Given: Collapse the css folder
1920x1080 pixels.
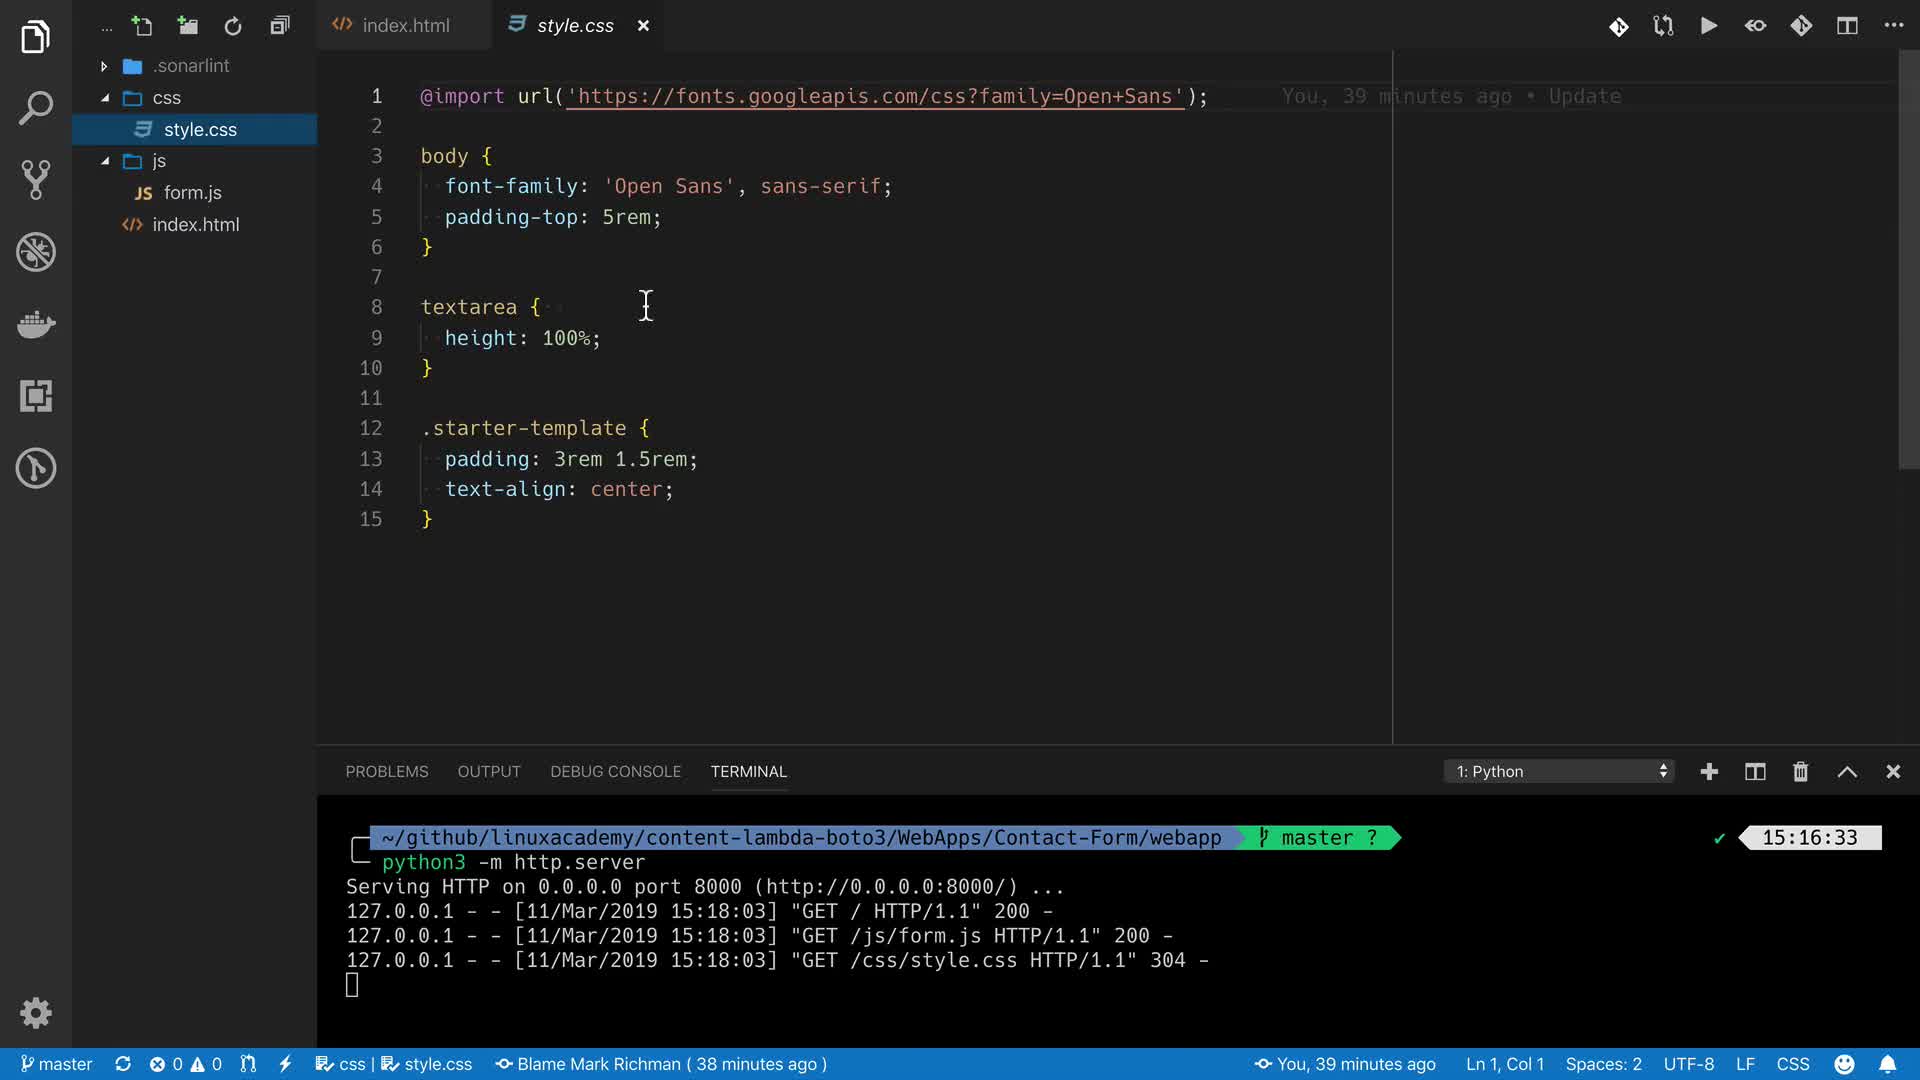Looking at the screenshot, I should [105, 98].
